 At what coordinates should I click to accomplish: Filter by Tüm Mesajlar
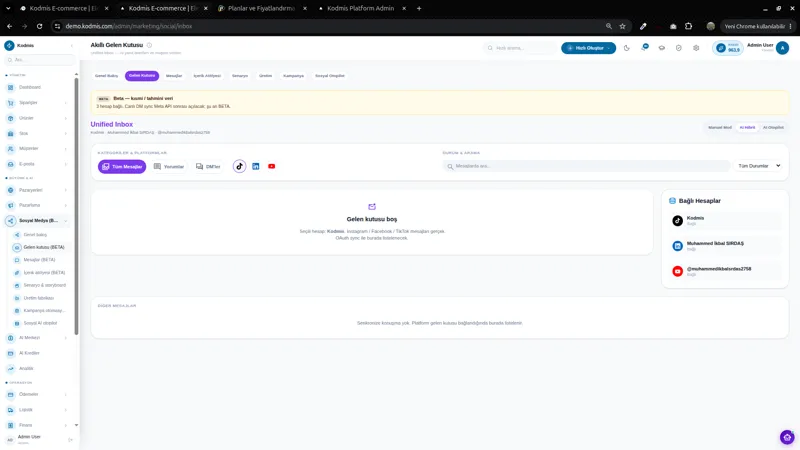(x=122, y=166)
